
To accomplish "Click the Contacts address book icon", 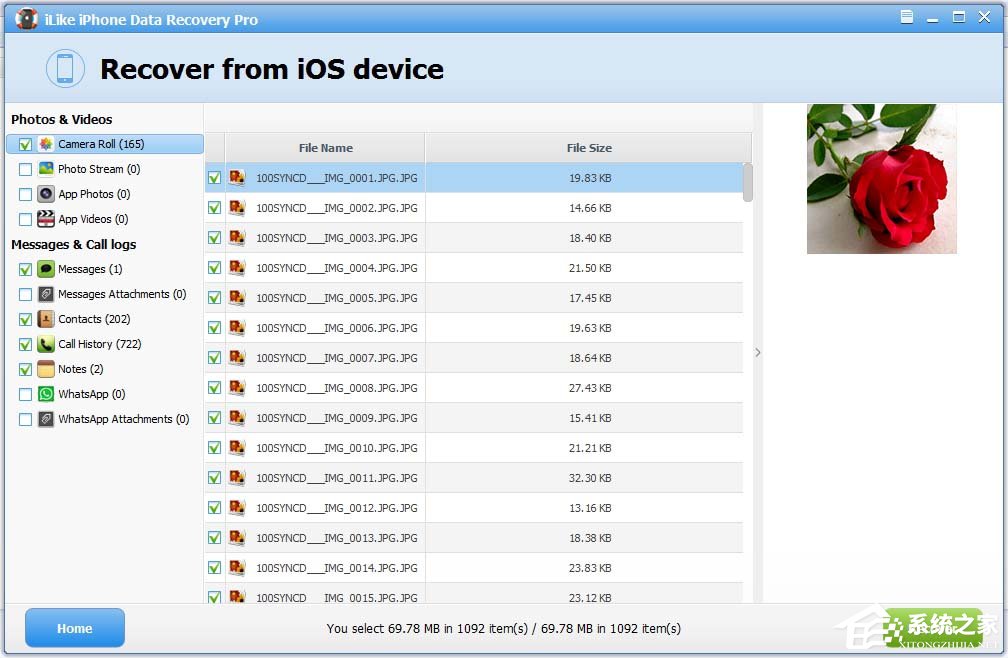I will (47, 319).
